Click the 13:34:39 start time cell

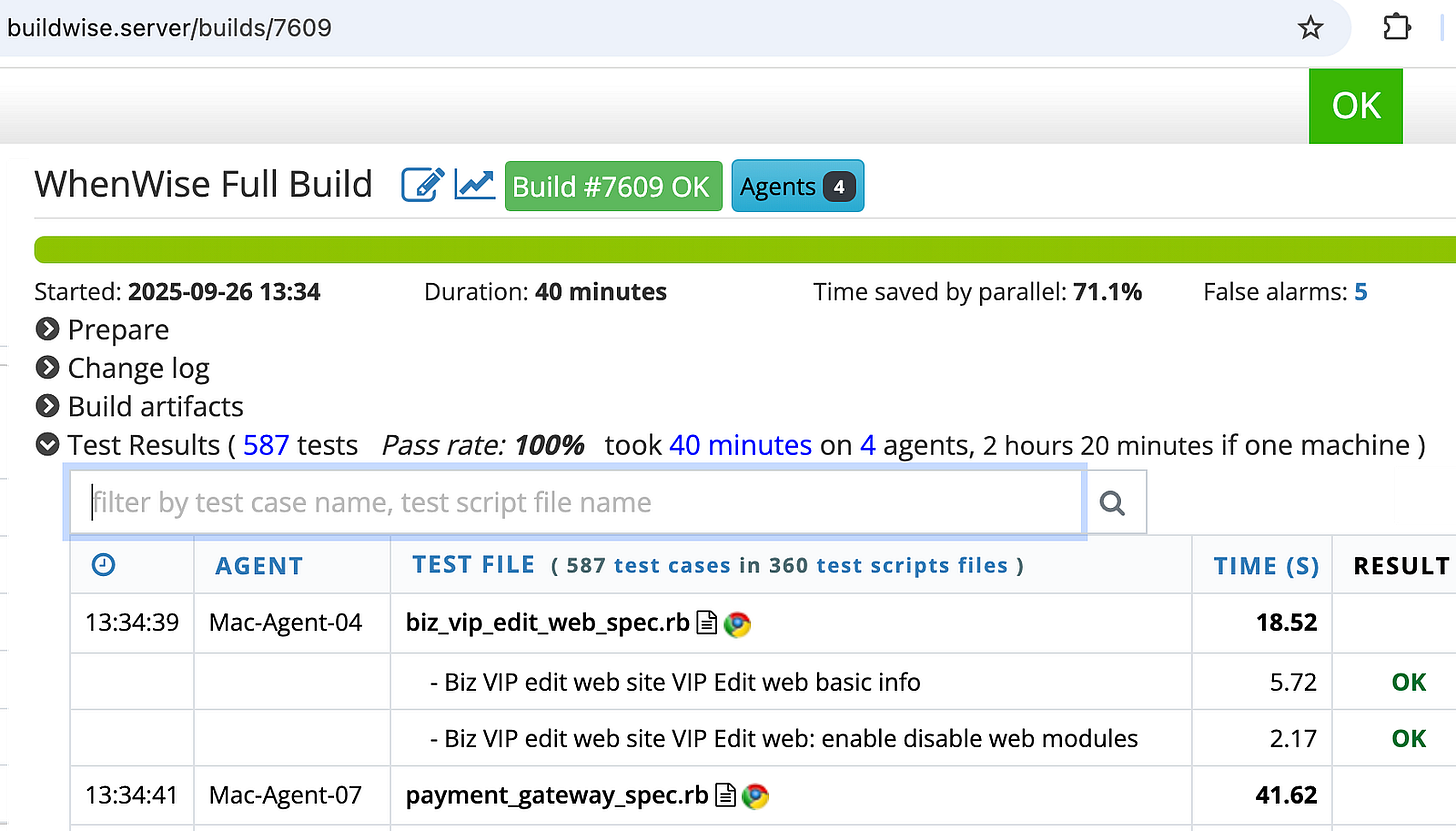coord(132,623)
